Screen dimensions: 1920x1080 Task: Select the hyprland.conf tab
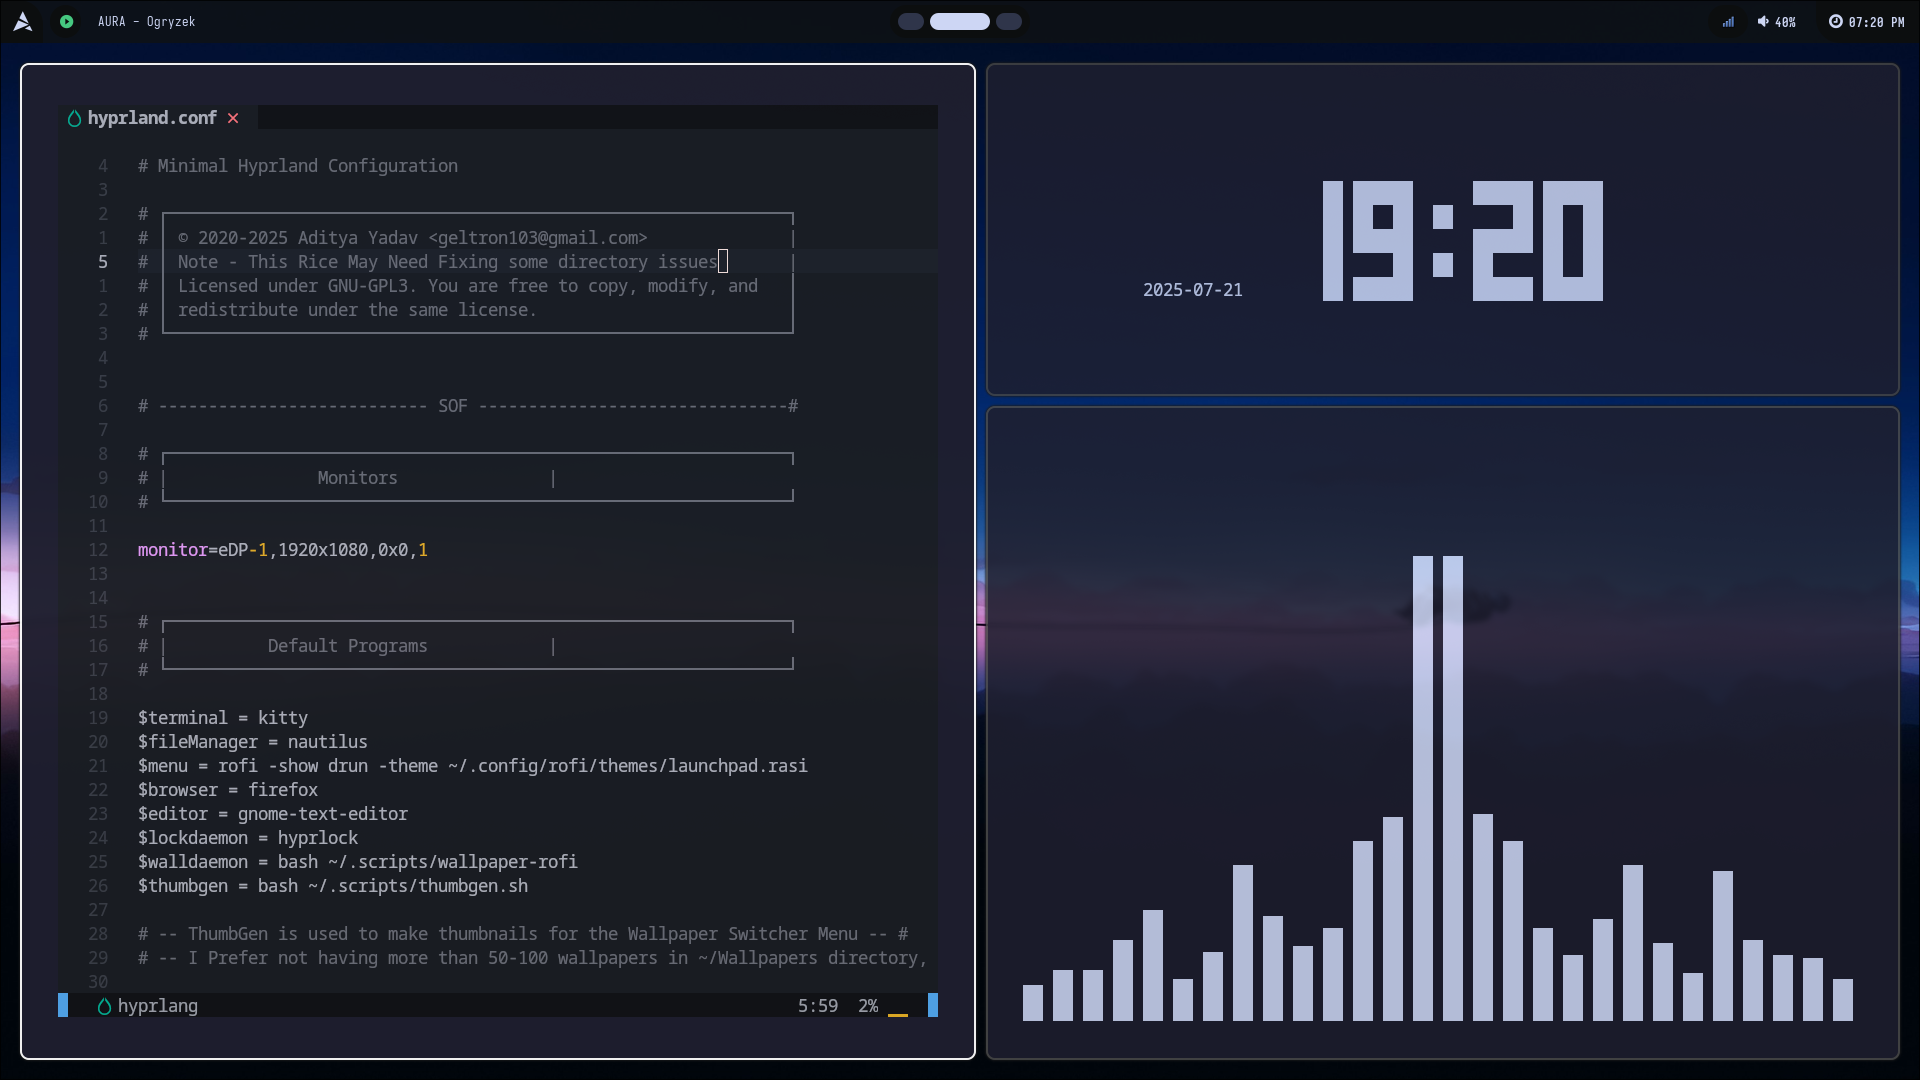coord(152,118)
